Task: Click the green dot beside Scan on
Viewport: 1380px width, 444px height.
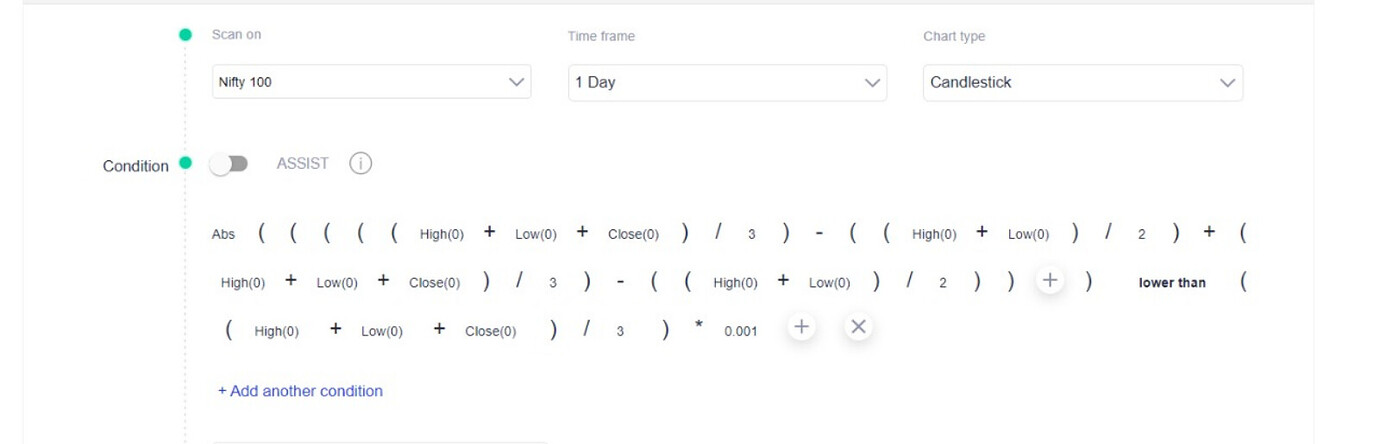Action: tap(185, 35)
